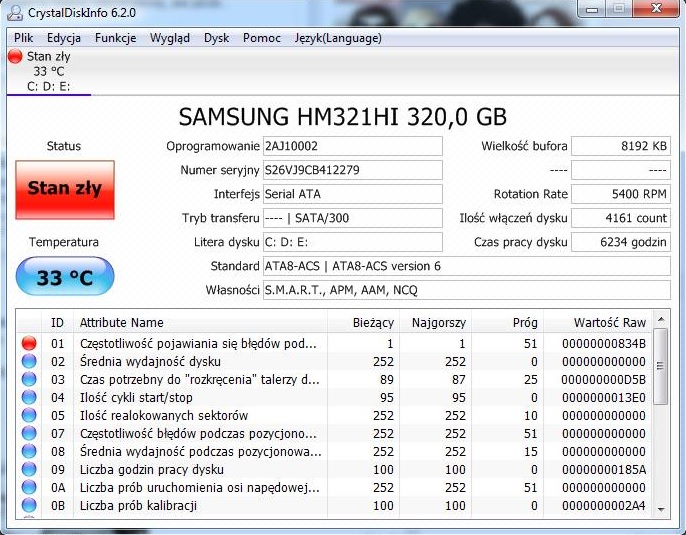Click the Rotation Rate field 5400 RPM
The image size is (686, 535).
click(x=621, y=194)
